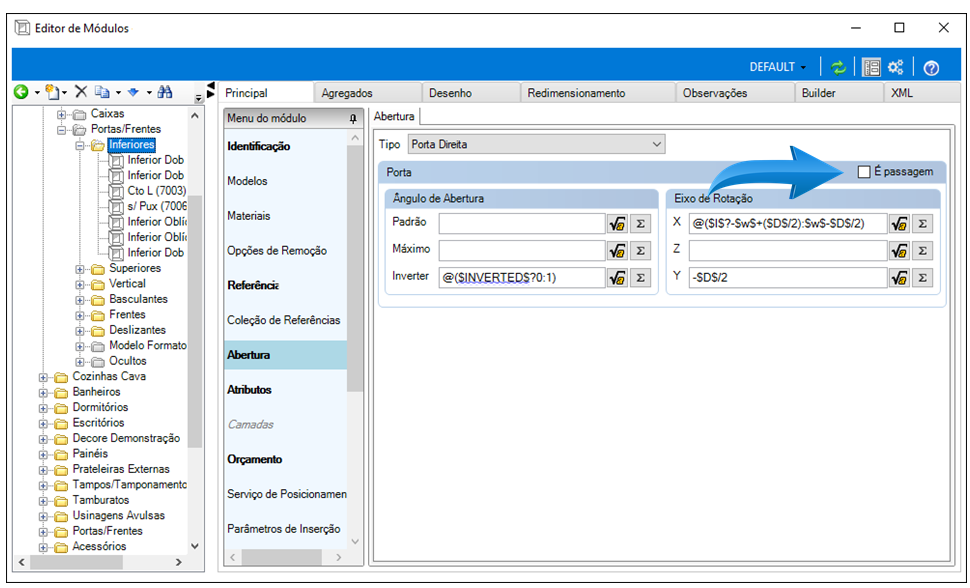Click the green refresh arrows icon
This screenshot has height=588, width=970.
pos(838,67)
